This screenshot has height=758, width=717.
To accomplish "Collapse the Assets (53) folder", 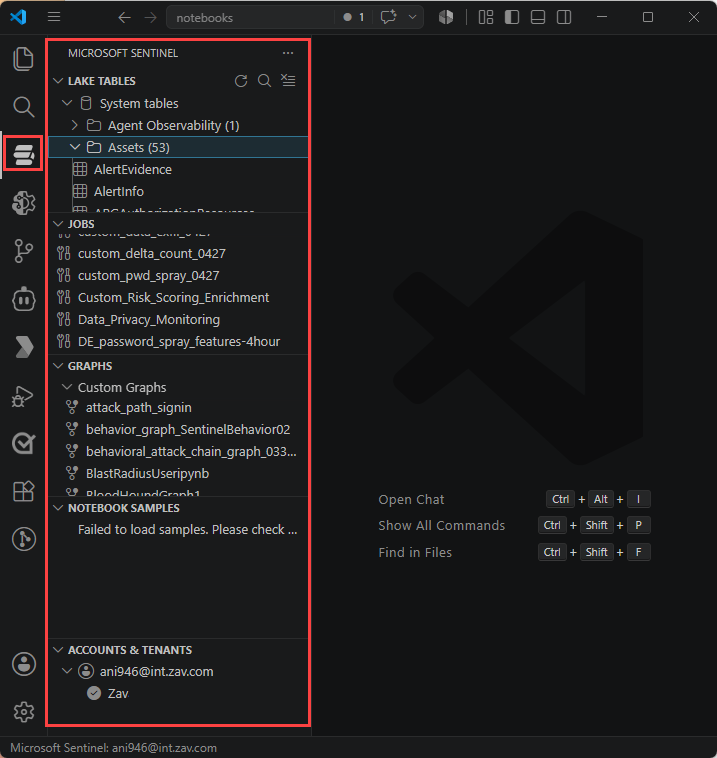I will pyautogui.click(x=74, y=147).
